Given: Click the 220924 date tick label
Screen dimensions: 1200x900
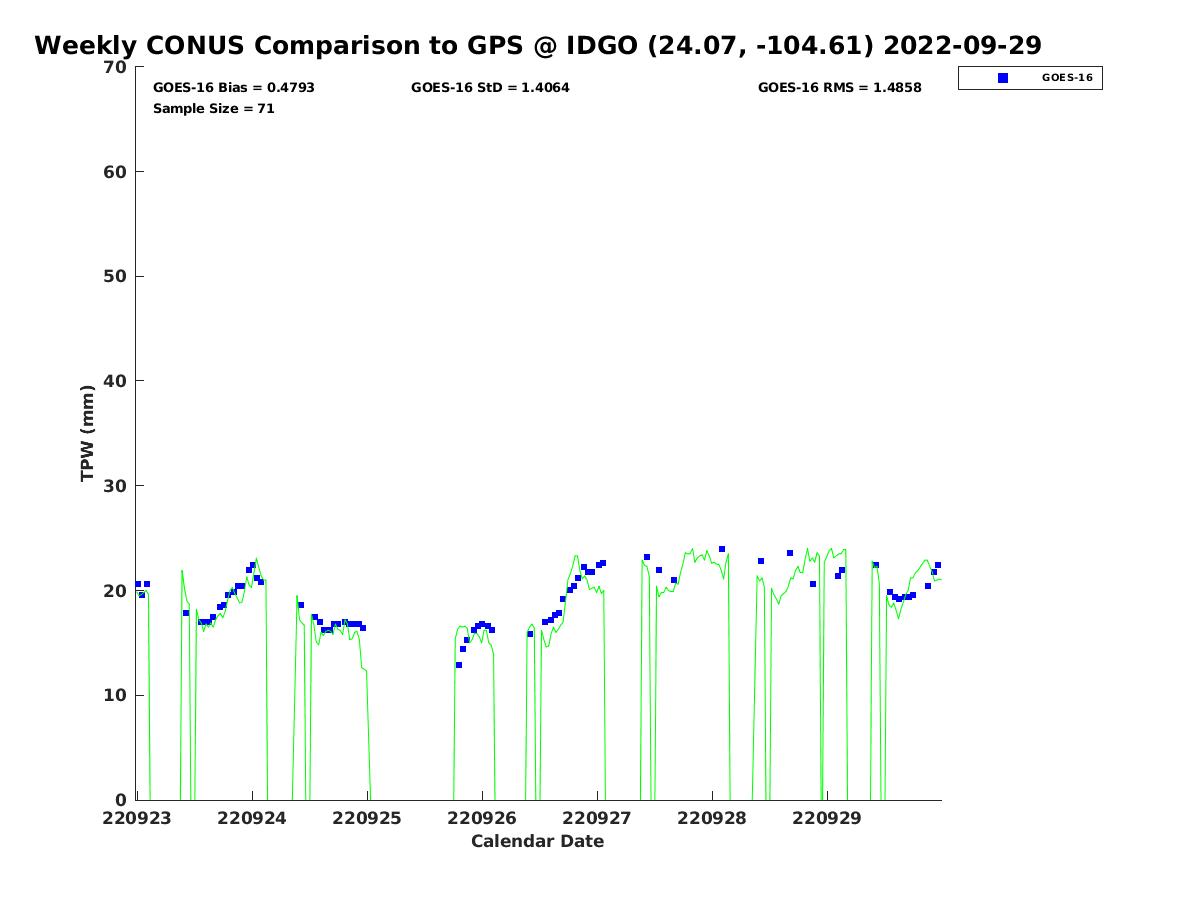Looking at the screenshot, I should (x=252, y=818).
